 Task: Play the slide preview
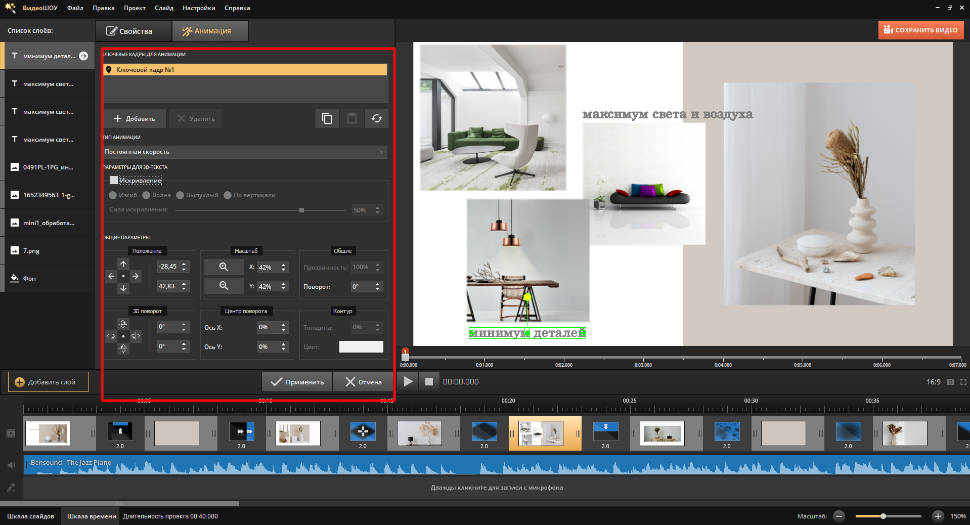[408, 382]
